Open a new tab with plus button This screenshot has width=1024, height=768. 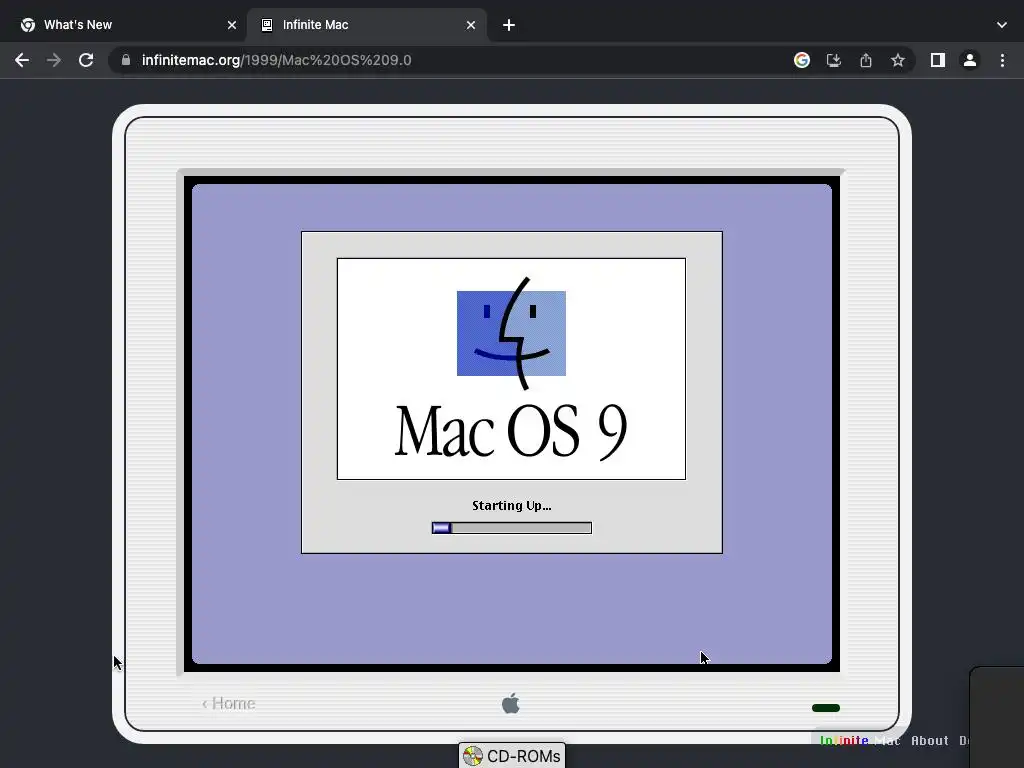click(509, 25)
